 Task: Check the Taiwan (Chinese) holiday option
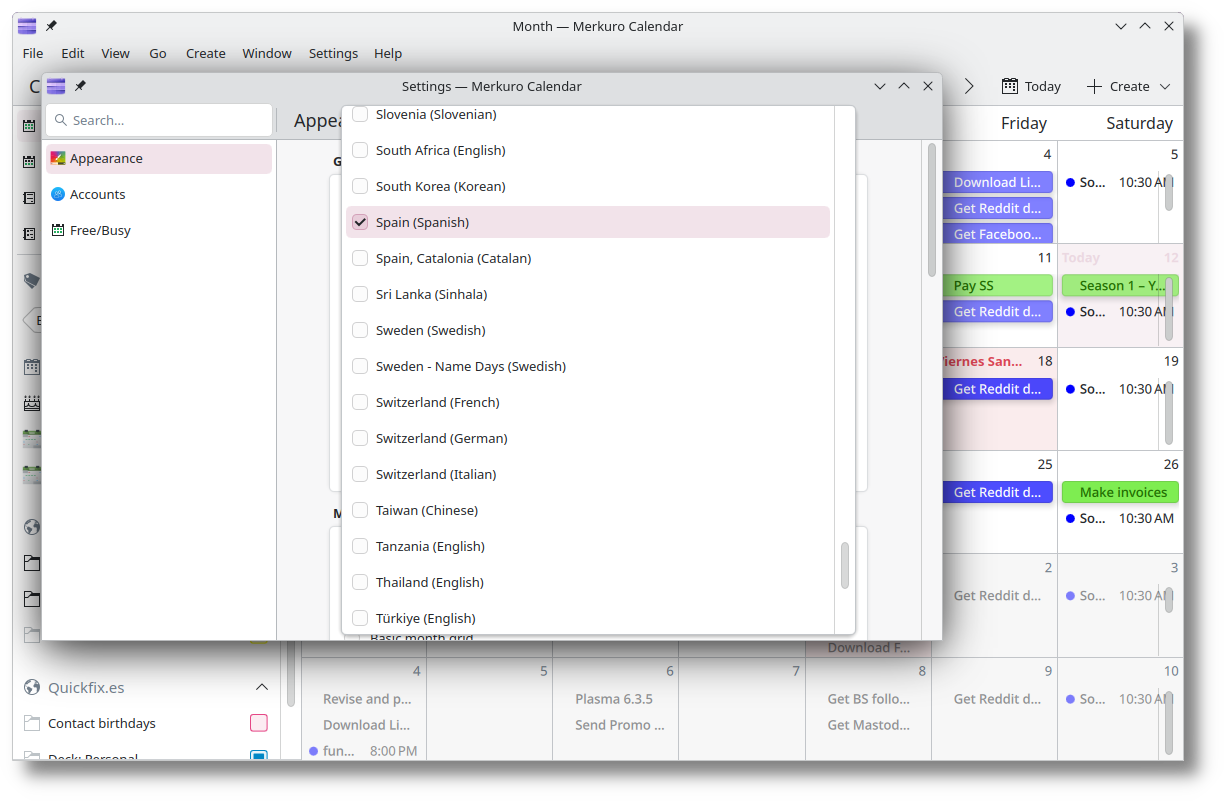[x=360, y=510]
